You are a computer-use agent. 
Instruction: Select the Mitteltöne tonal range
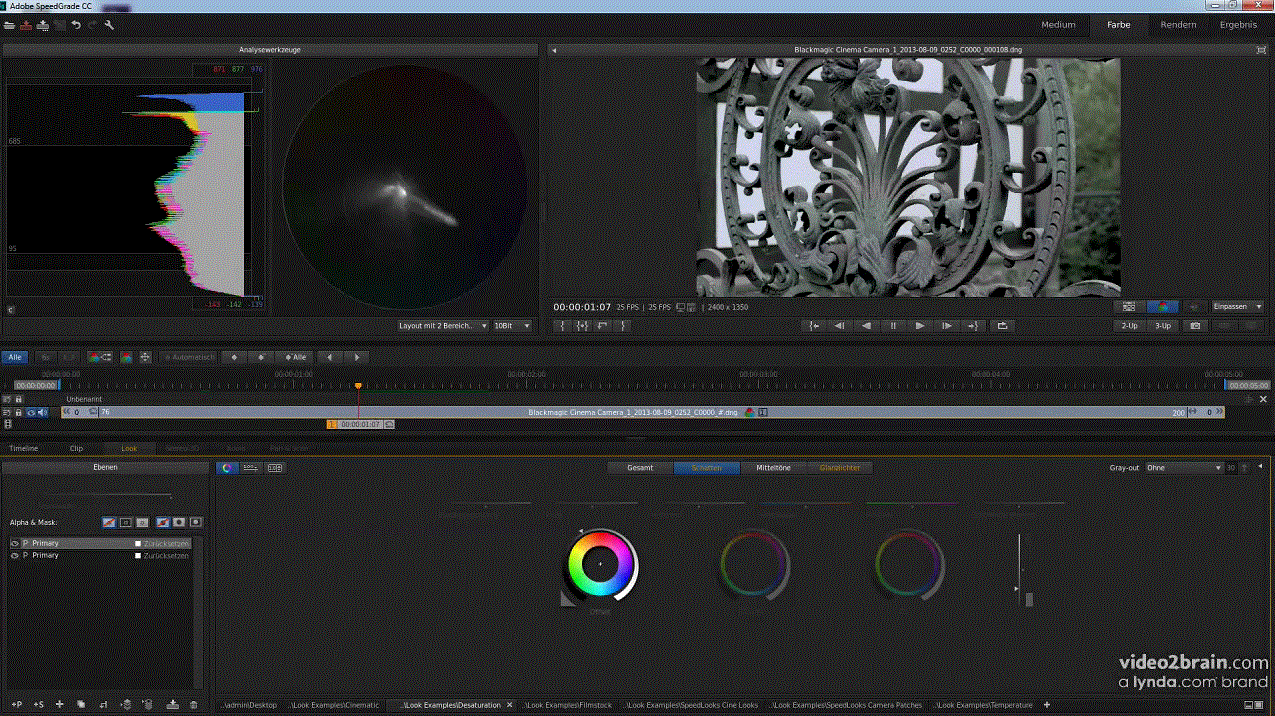773,468
